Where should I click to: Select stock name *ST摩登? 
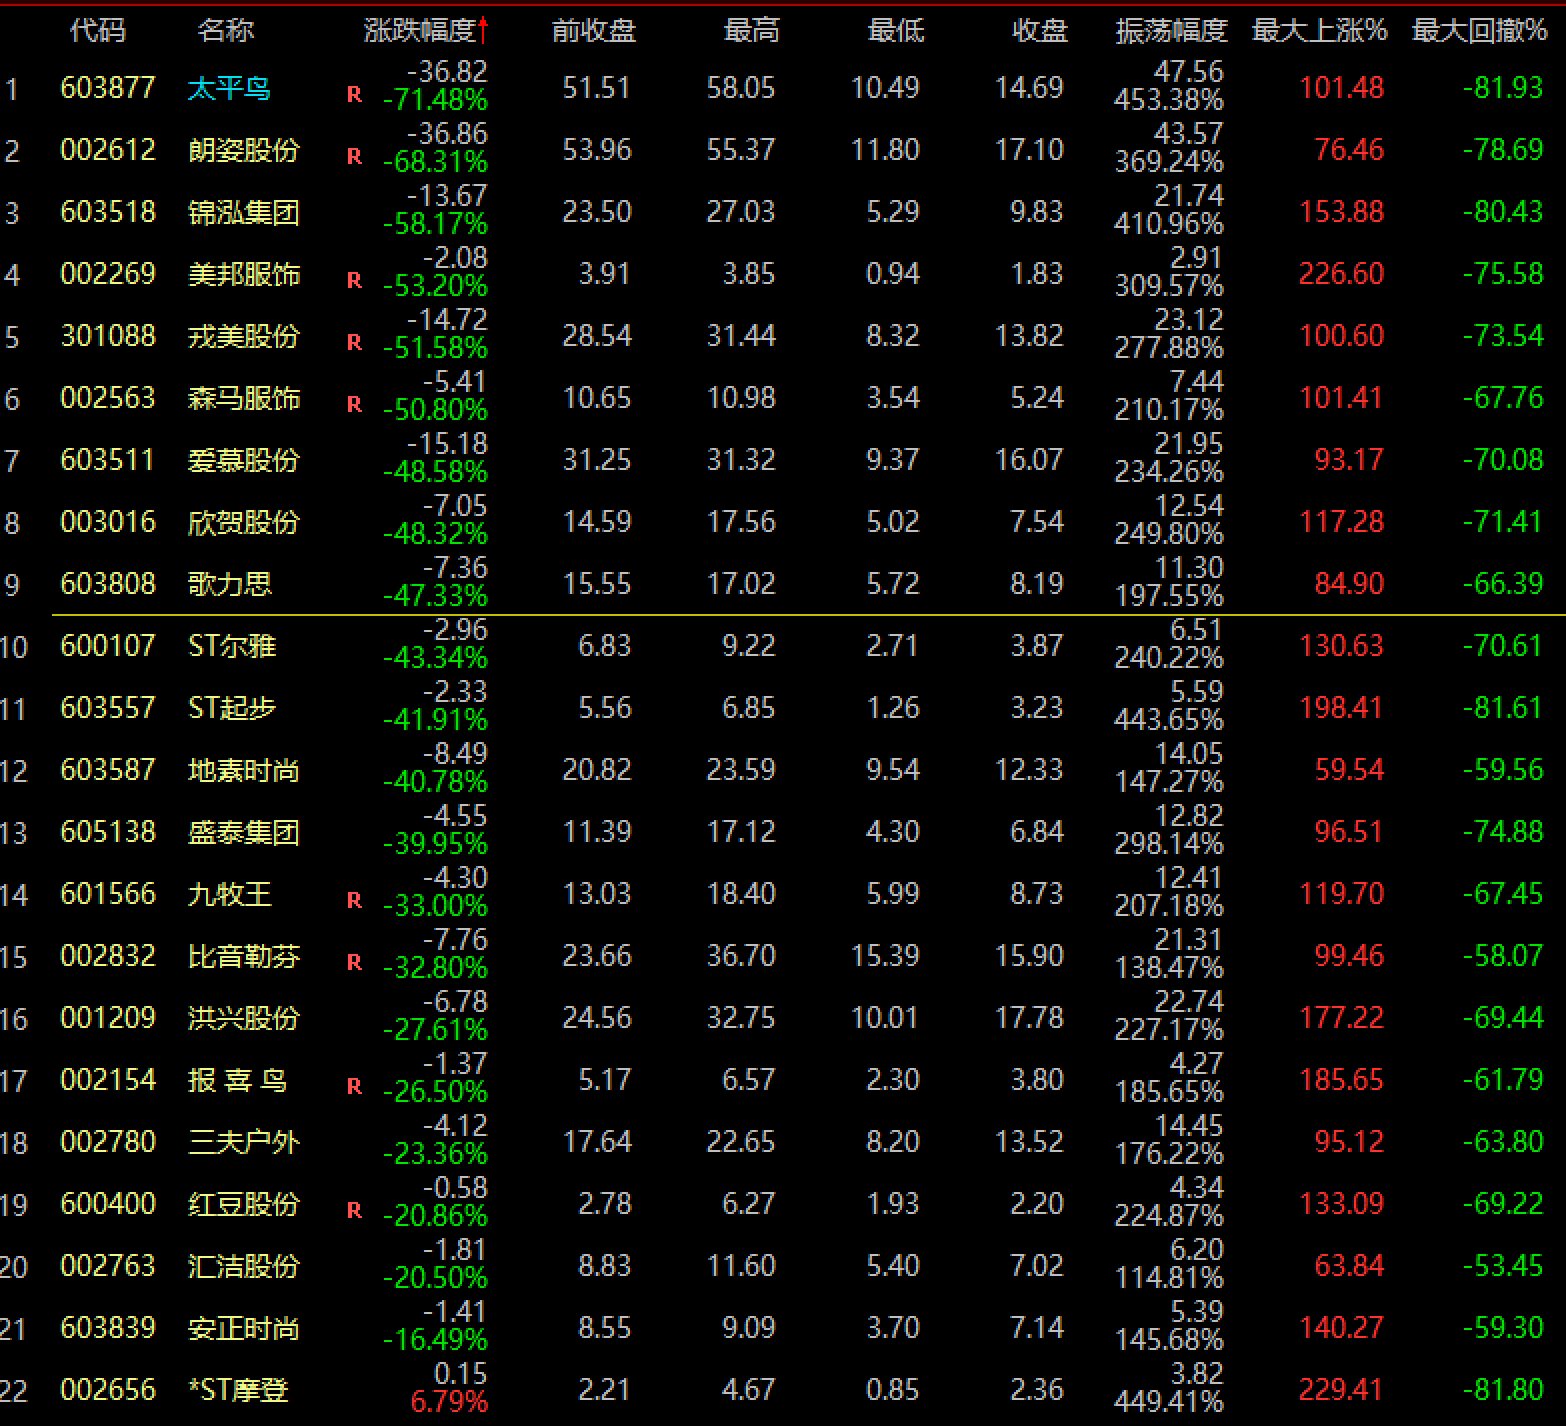click(x=238, y=1390)
